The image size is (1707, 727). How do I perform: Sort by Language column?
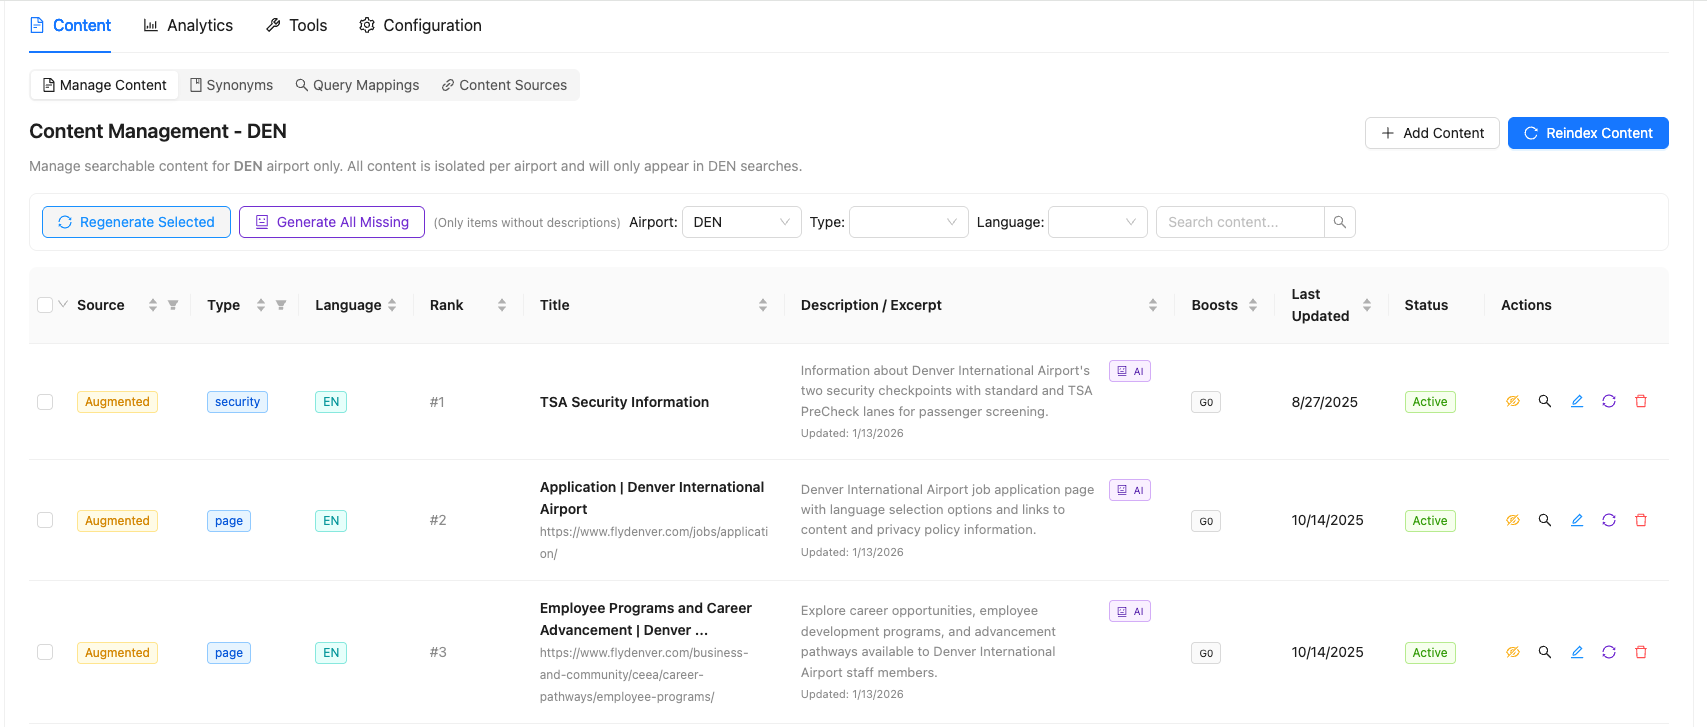coord(392,305)
